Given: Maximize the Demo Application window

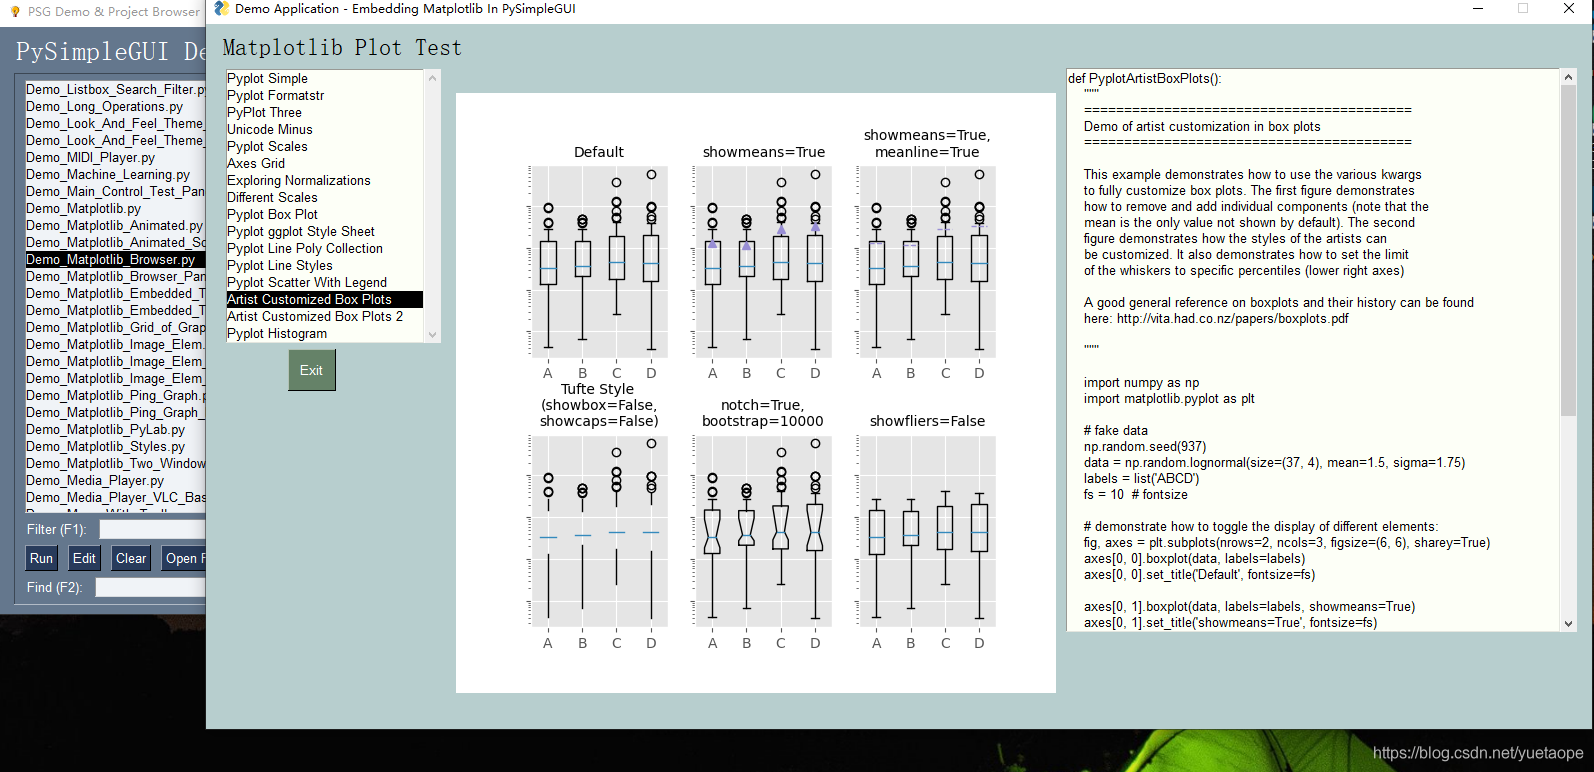Looking at the screenshot, I should click(1523, 9).
